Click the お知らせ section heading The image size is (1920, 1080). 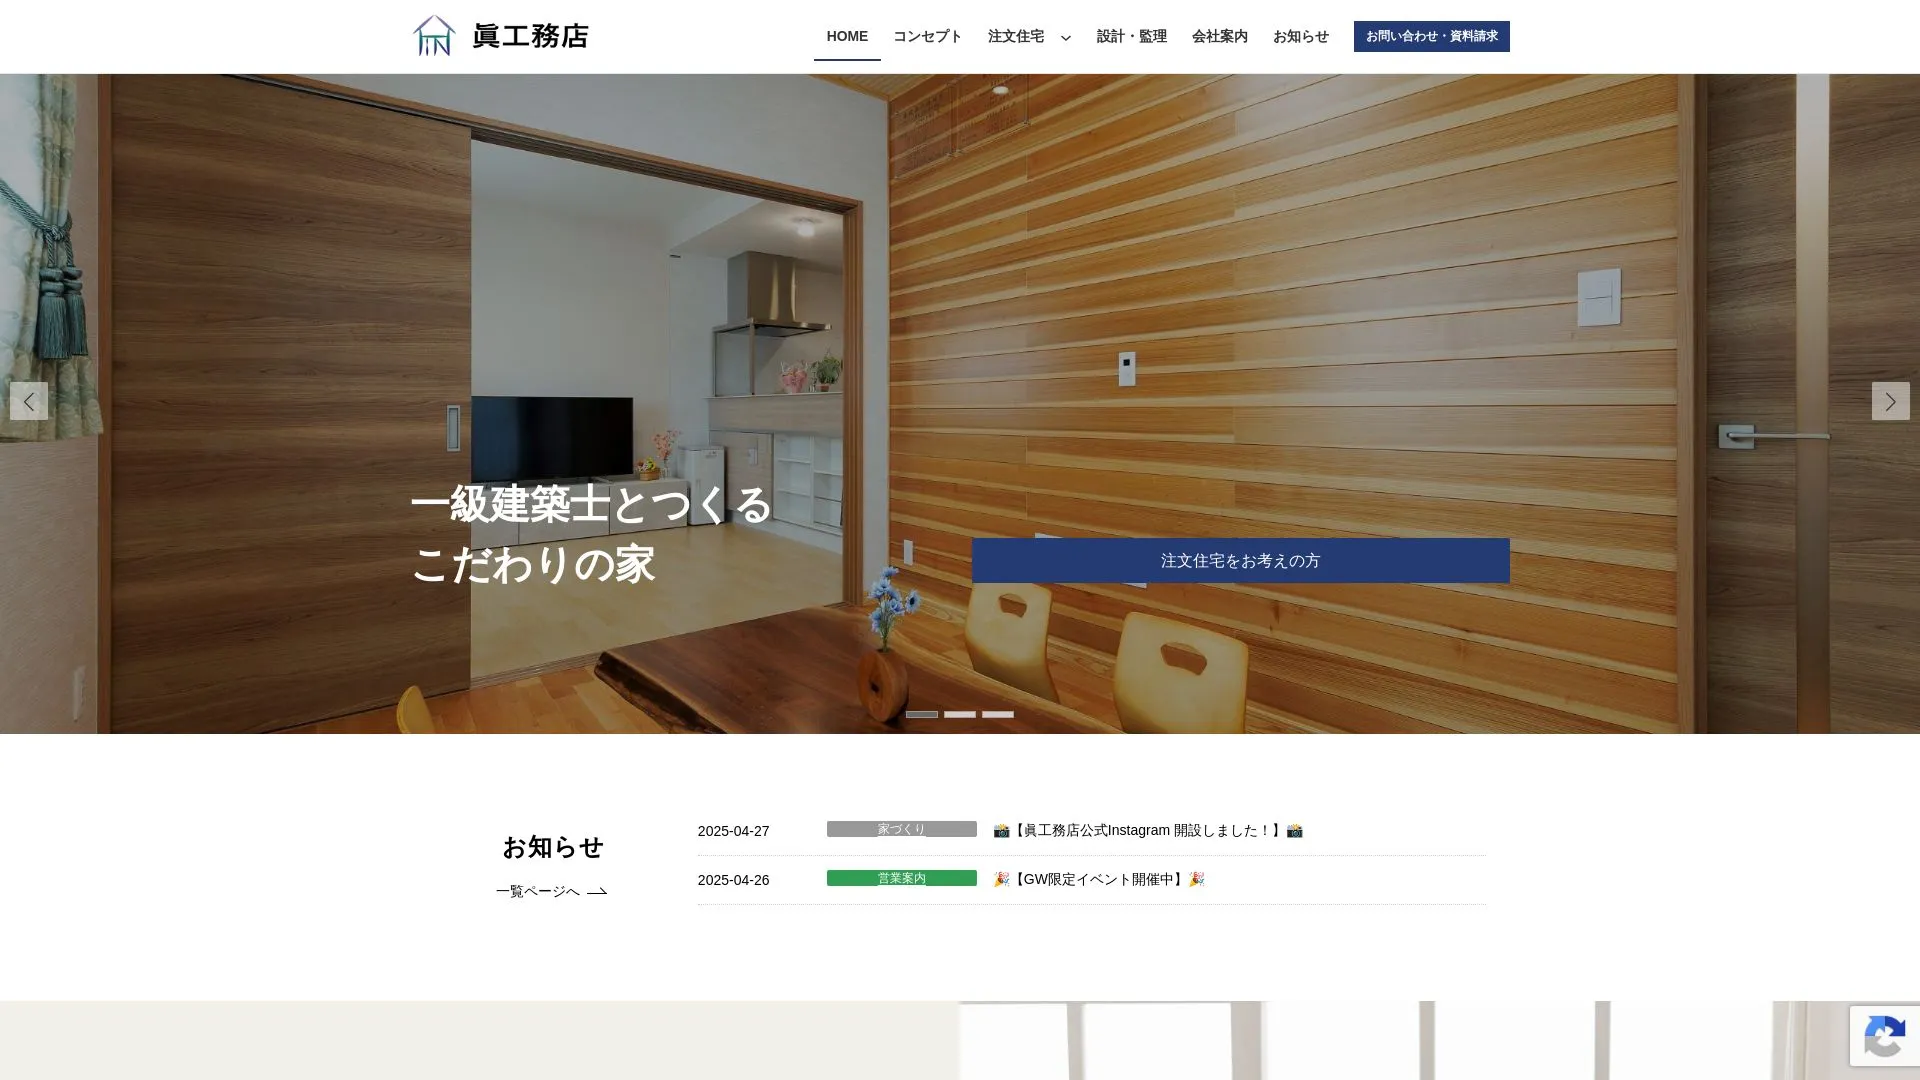(x=552, y=847)
